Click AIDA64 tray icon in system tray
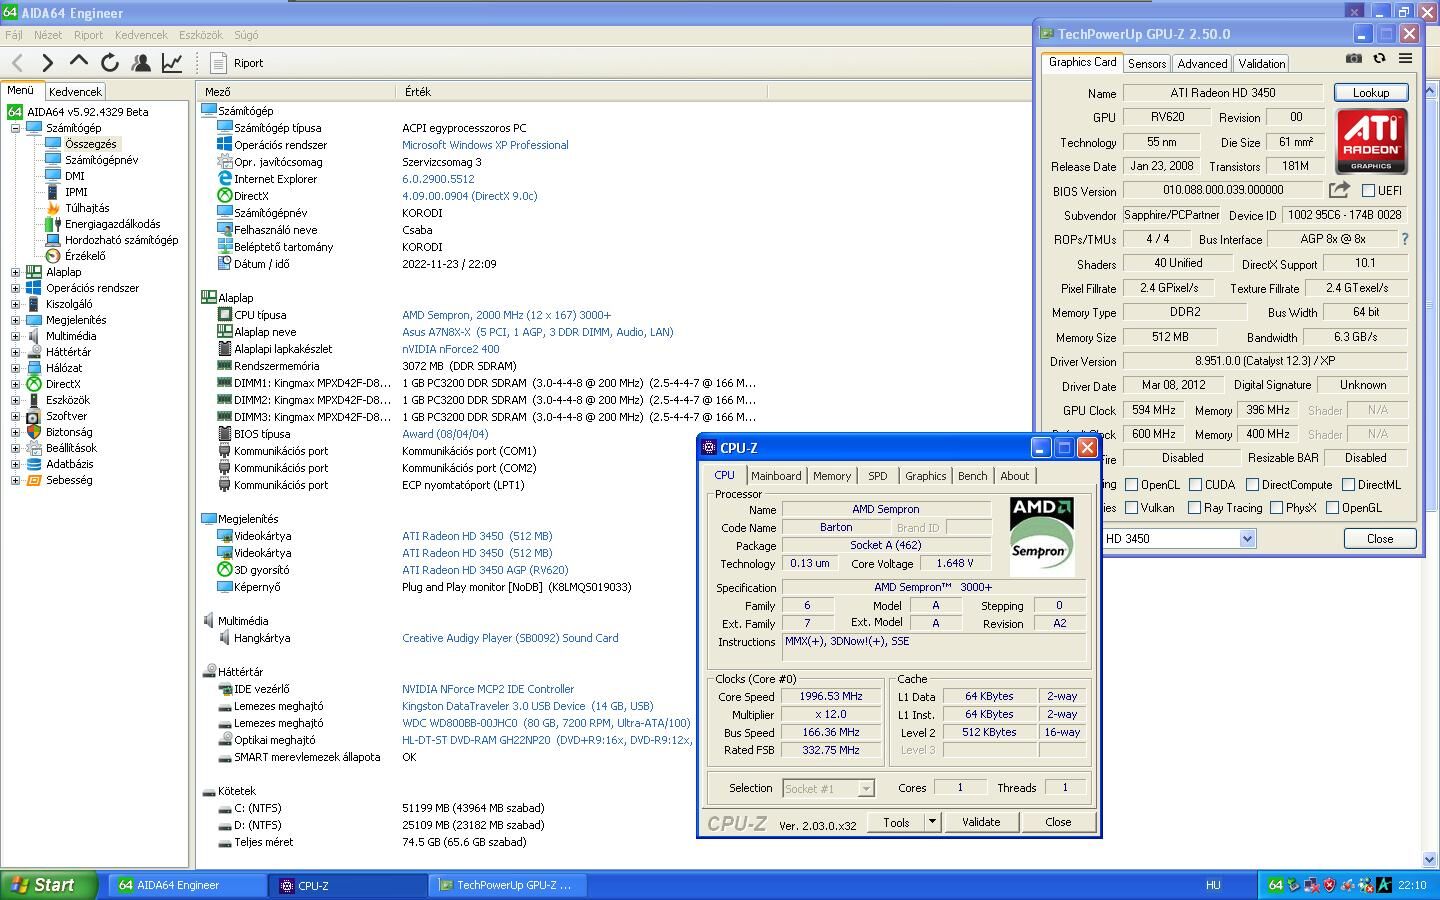1440x900 pixels. tap(1275, 885)
